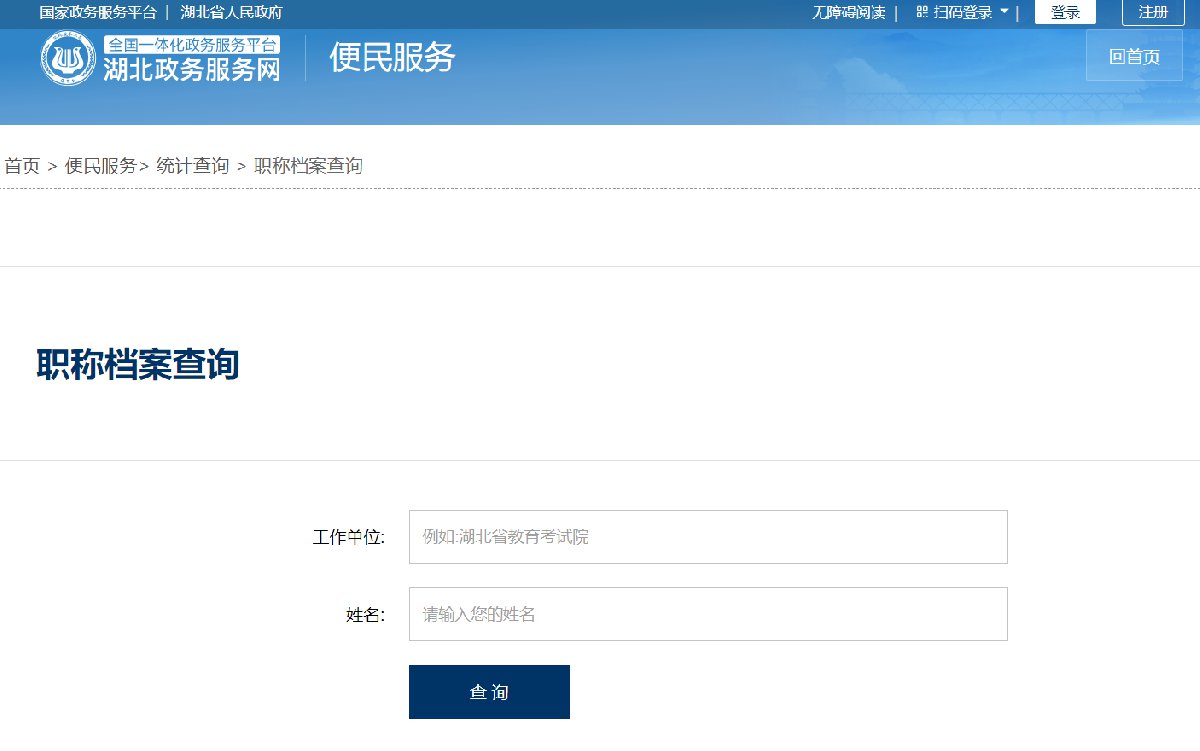Go to 首页 in the breadcrumb
This screenshot has height=751, width=1200.
pyautogui.click(x=22, y=166)
